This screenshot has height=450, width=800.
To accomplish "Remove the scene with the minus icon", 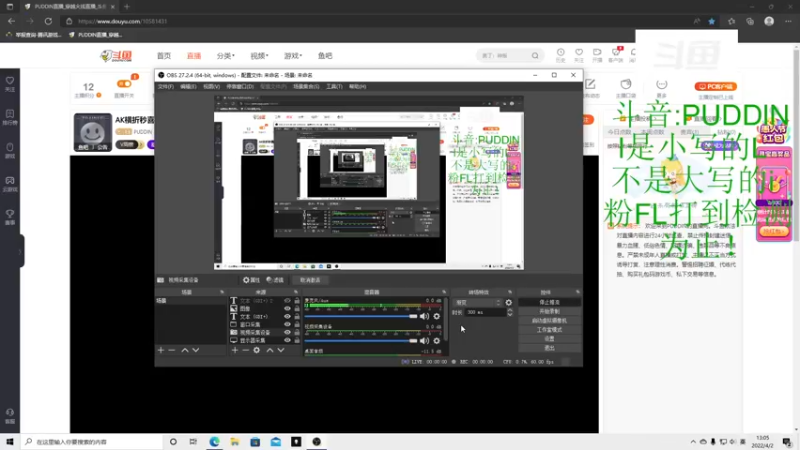I will coord(172,350).
